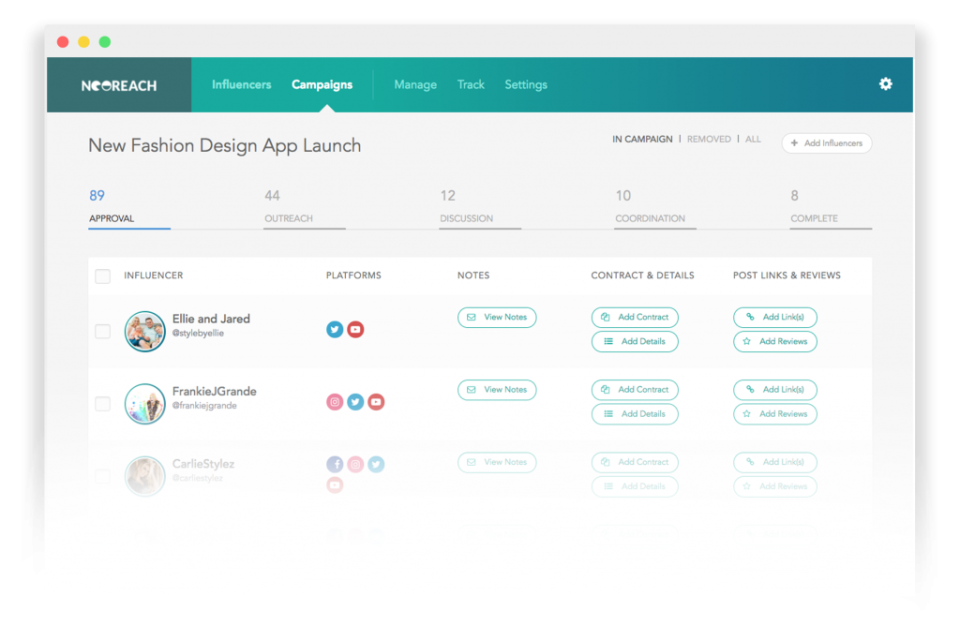Screen dimensions: 960x626
Task: Check the CarlieStylez row checkbox
Action: coord(103,476)
